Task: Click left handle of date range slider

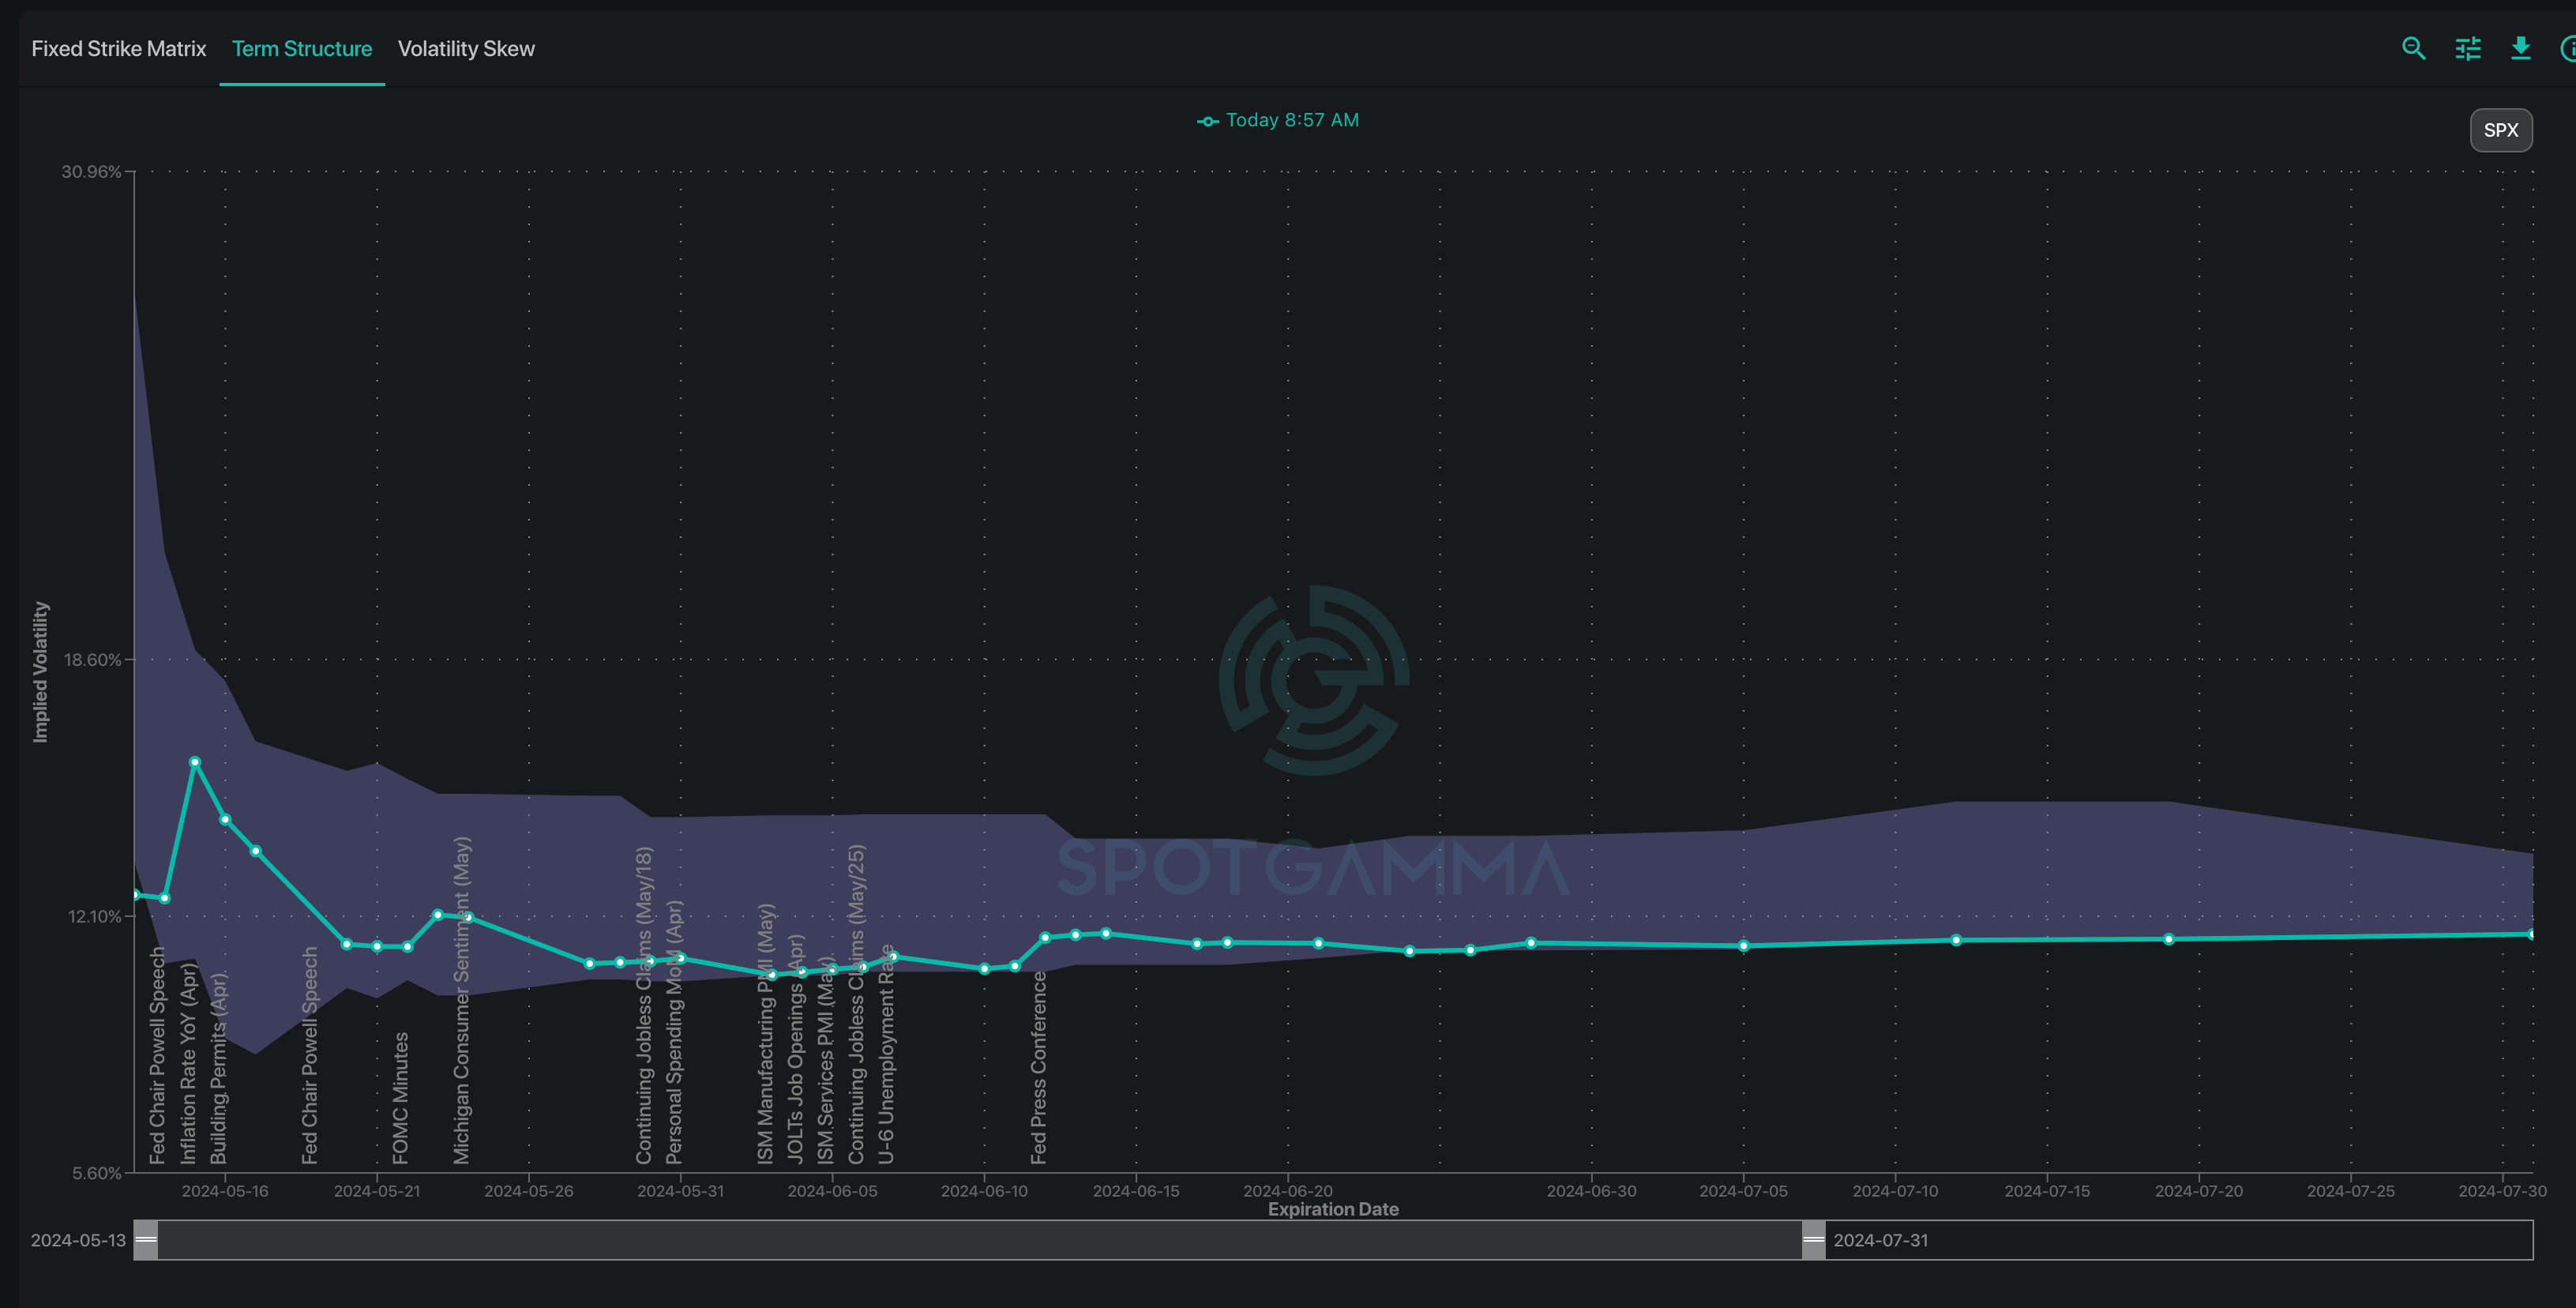Action: pos(146,1240)
